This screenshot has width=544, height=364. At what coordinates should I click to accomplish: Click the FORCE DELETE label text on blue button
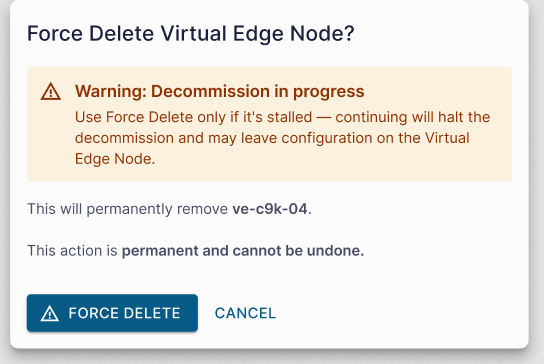click(125, 313)
